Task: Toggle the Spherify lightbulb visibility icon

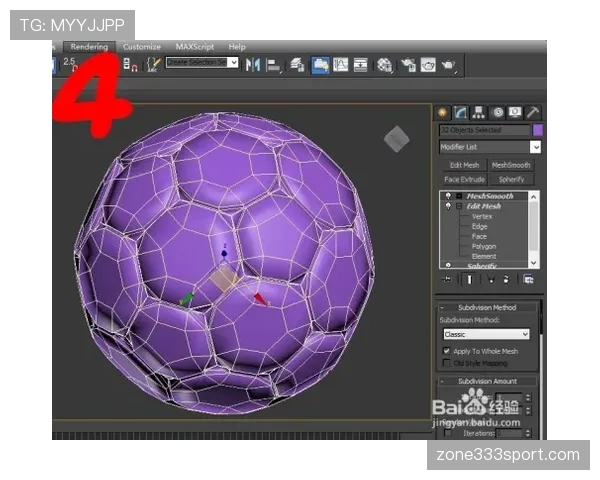Action: point(448,265)
